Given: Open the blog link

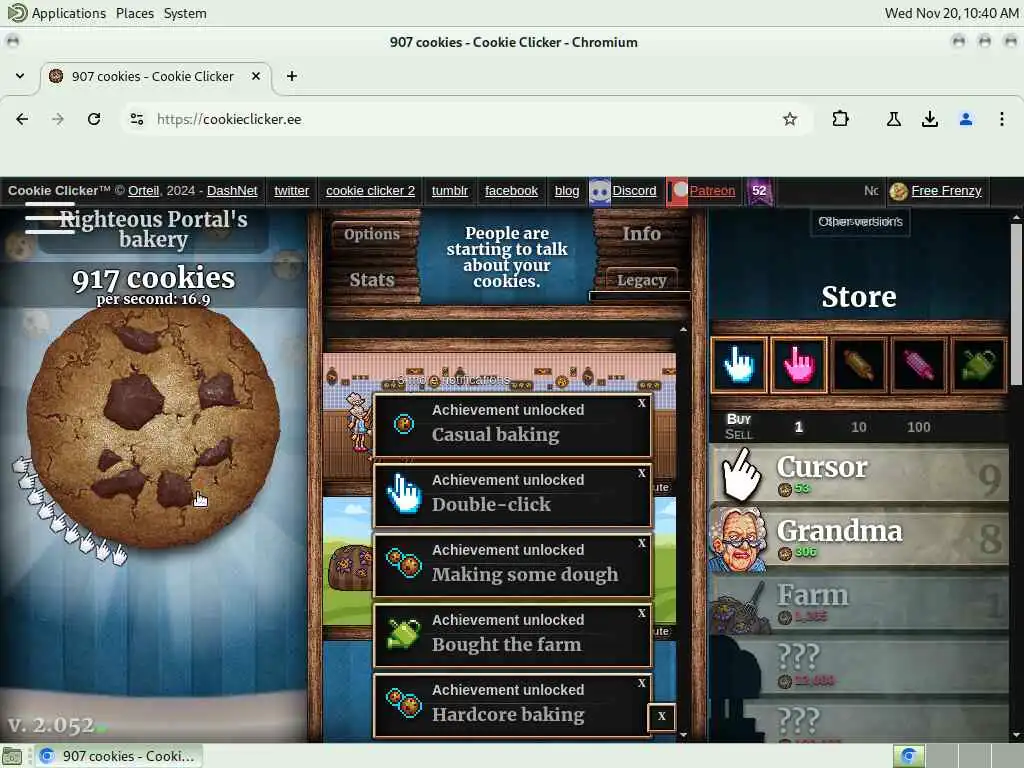Looking at the screenshot, I should pyautogui.click(x=567, y=191).
